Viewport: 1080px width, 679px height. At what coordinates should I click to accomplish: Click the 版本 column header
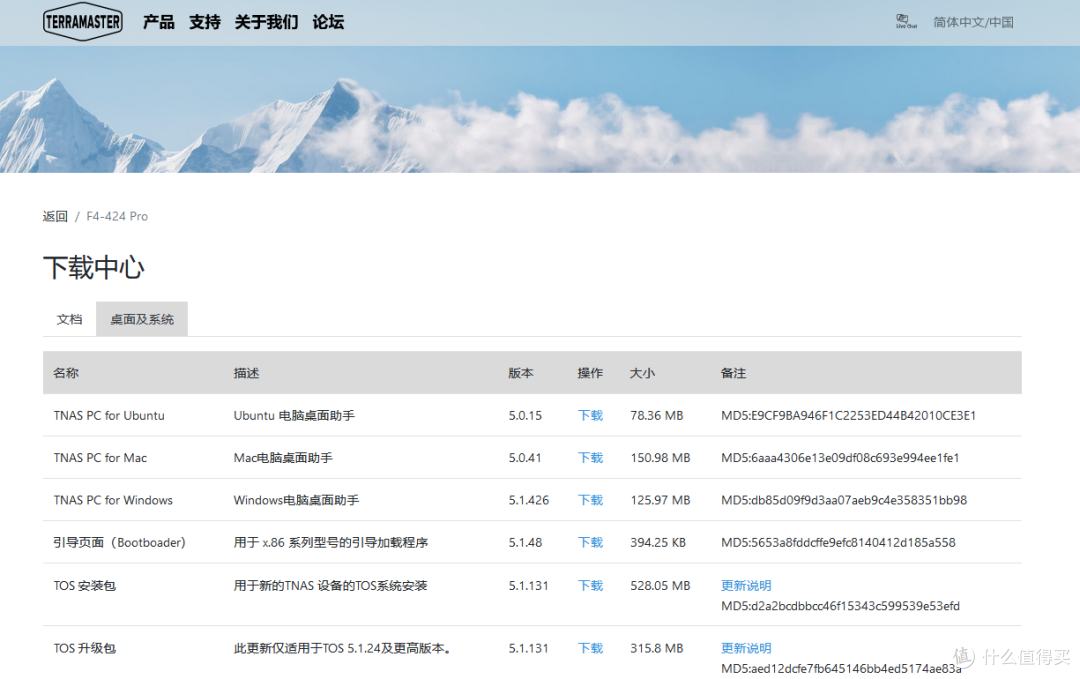coord(521,373)
